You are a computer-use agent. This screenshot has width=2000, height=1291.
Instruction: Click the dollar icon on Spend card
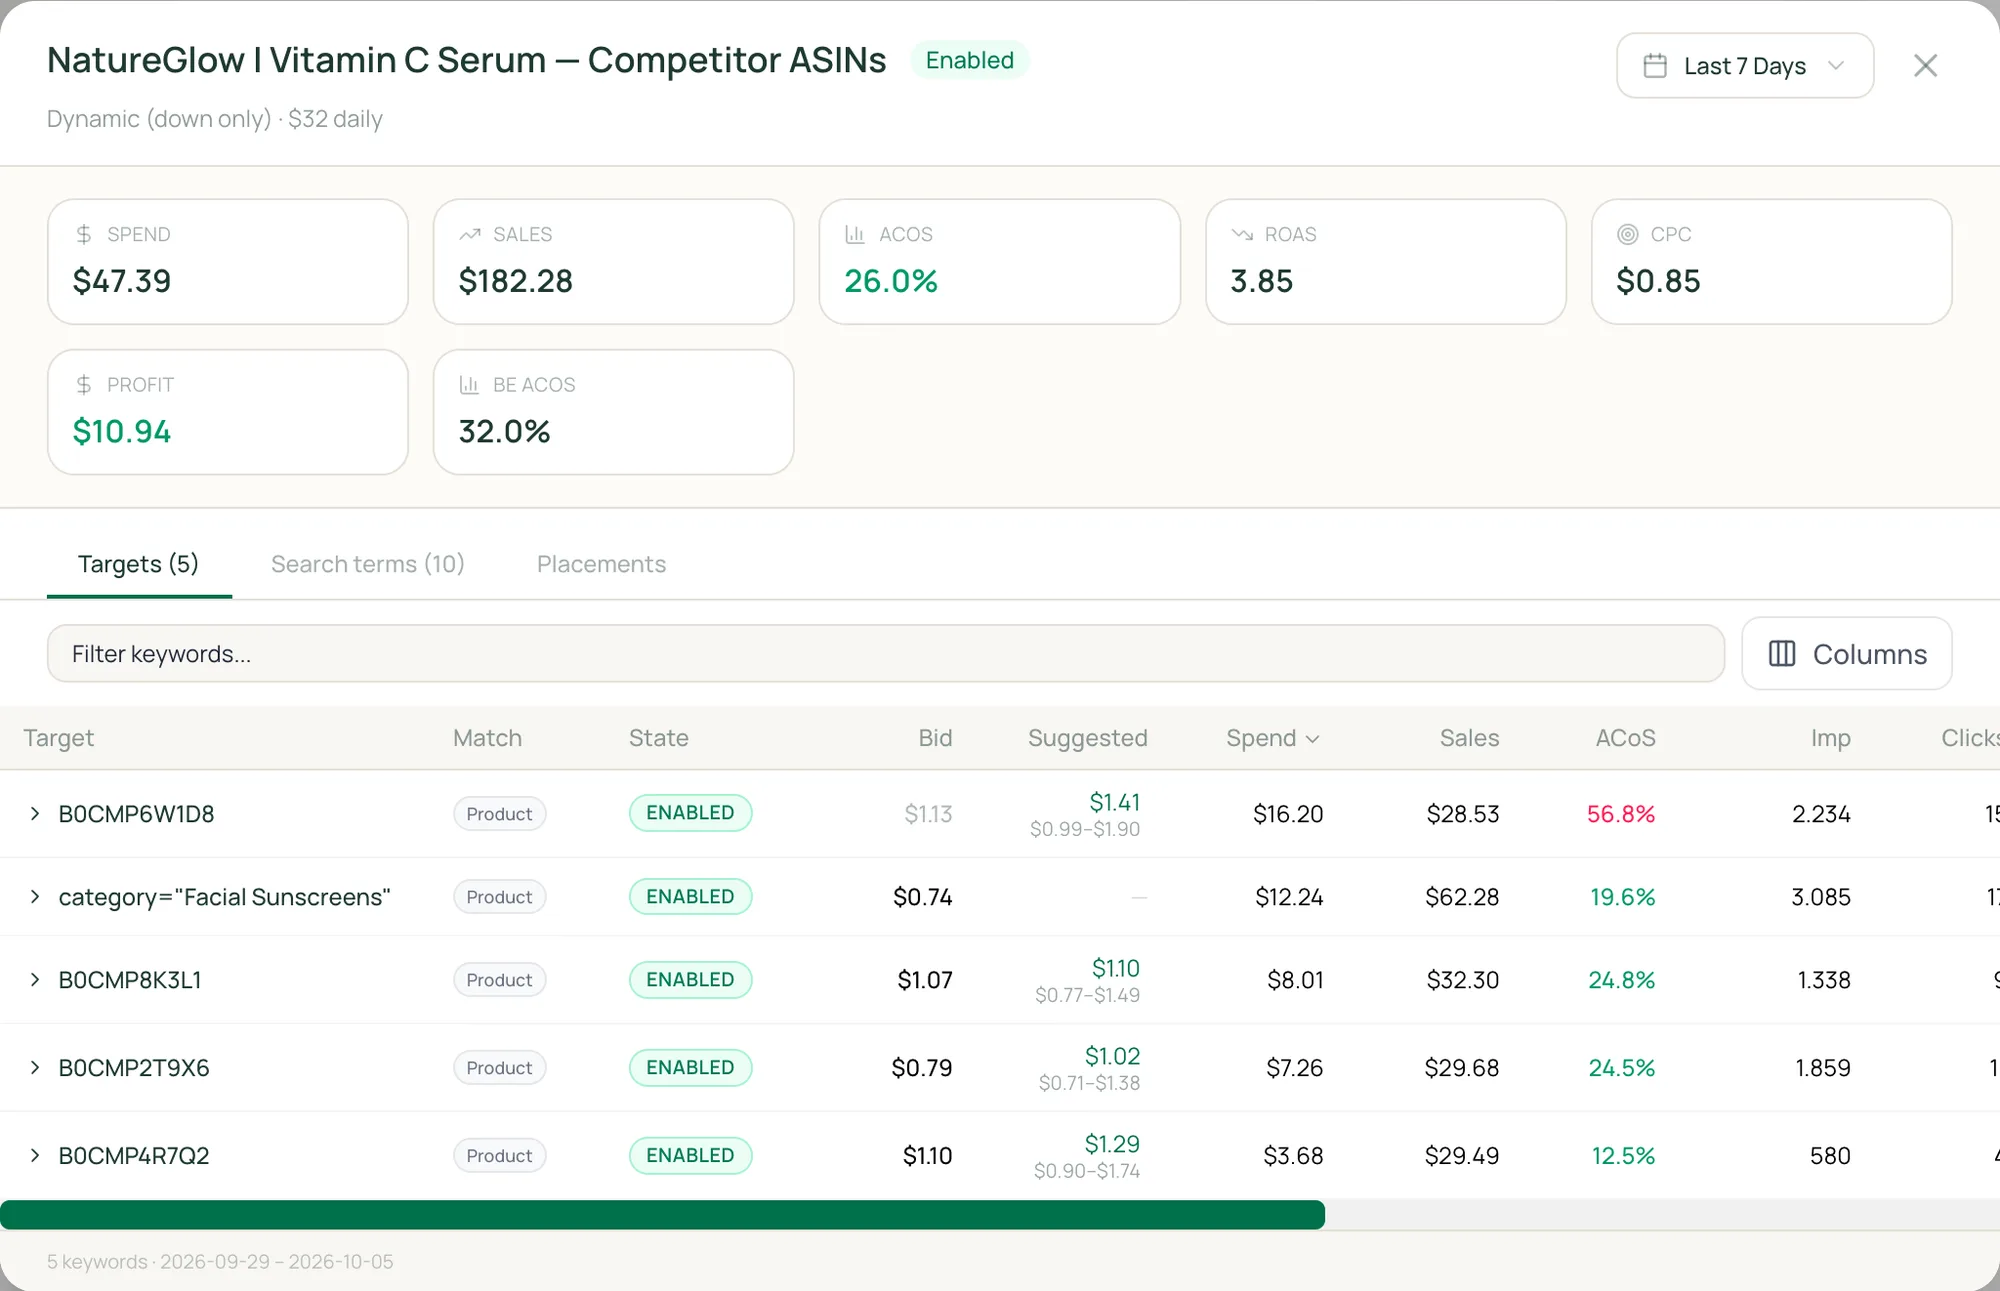[x=84, y=234]
